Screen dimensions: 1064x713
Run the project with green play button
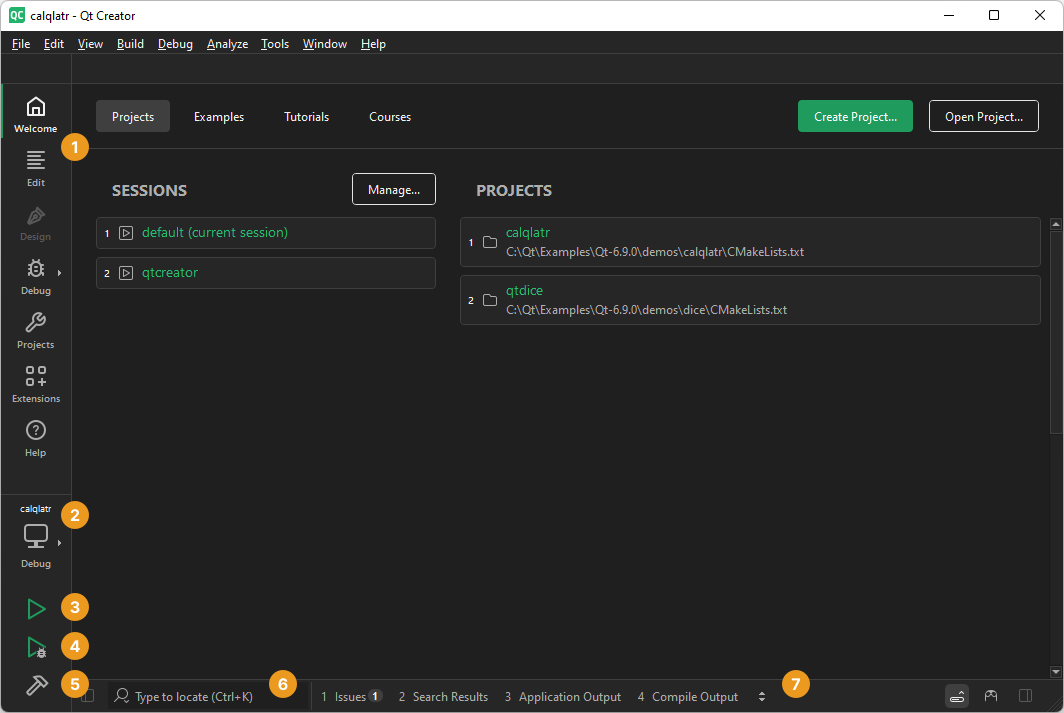(36, 609)
